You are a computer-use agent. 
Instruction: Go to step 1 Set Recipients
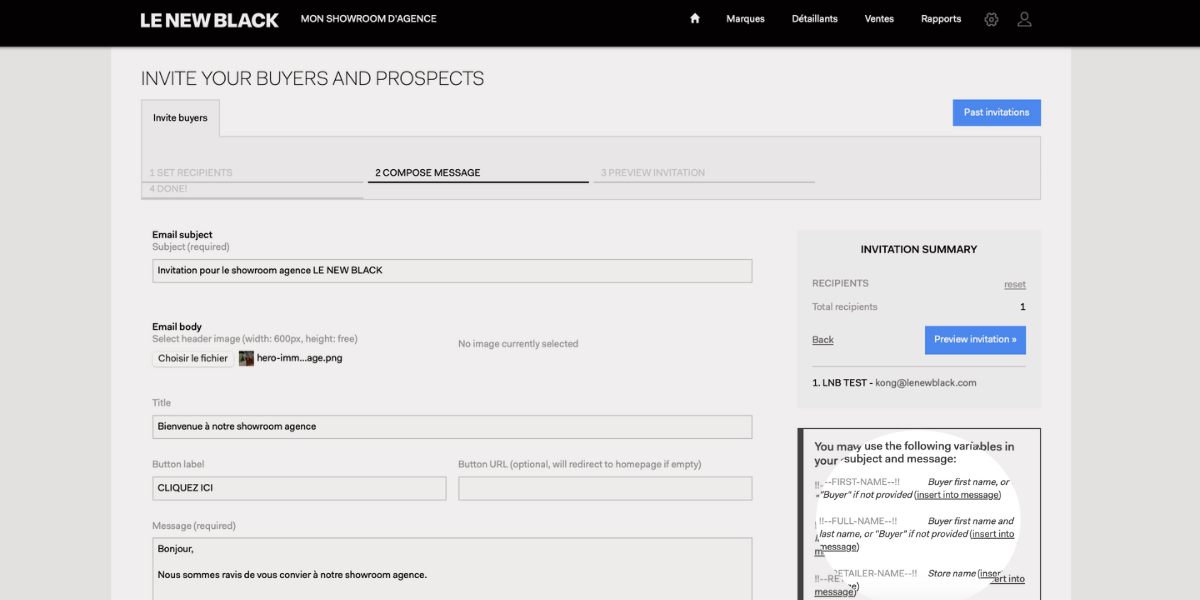253,173
